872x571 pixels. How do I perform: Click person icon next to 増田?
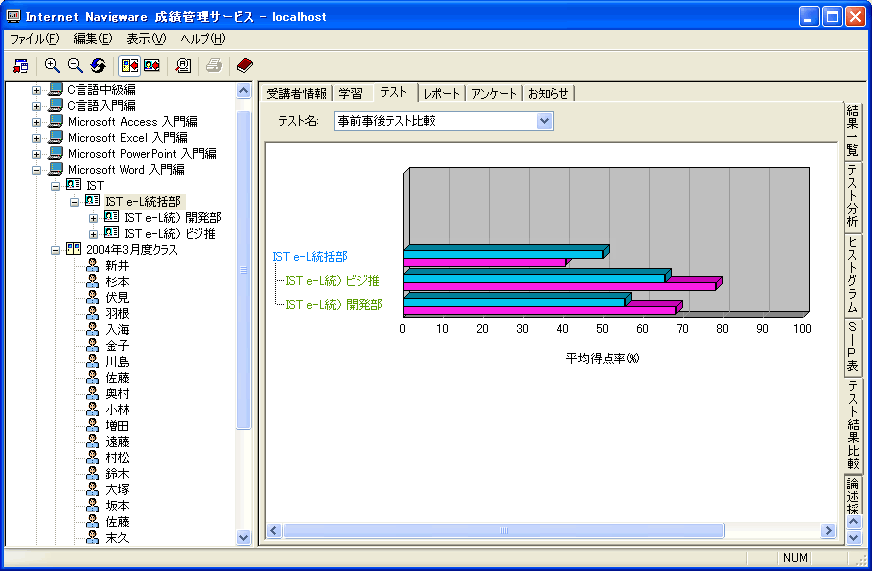pyautogui.click(x=92, y=425)
